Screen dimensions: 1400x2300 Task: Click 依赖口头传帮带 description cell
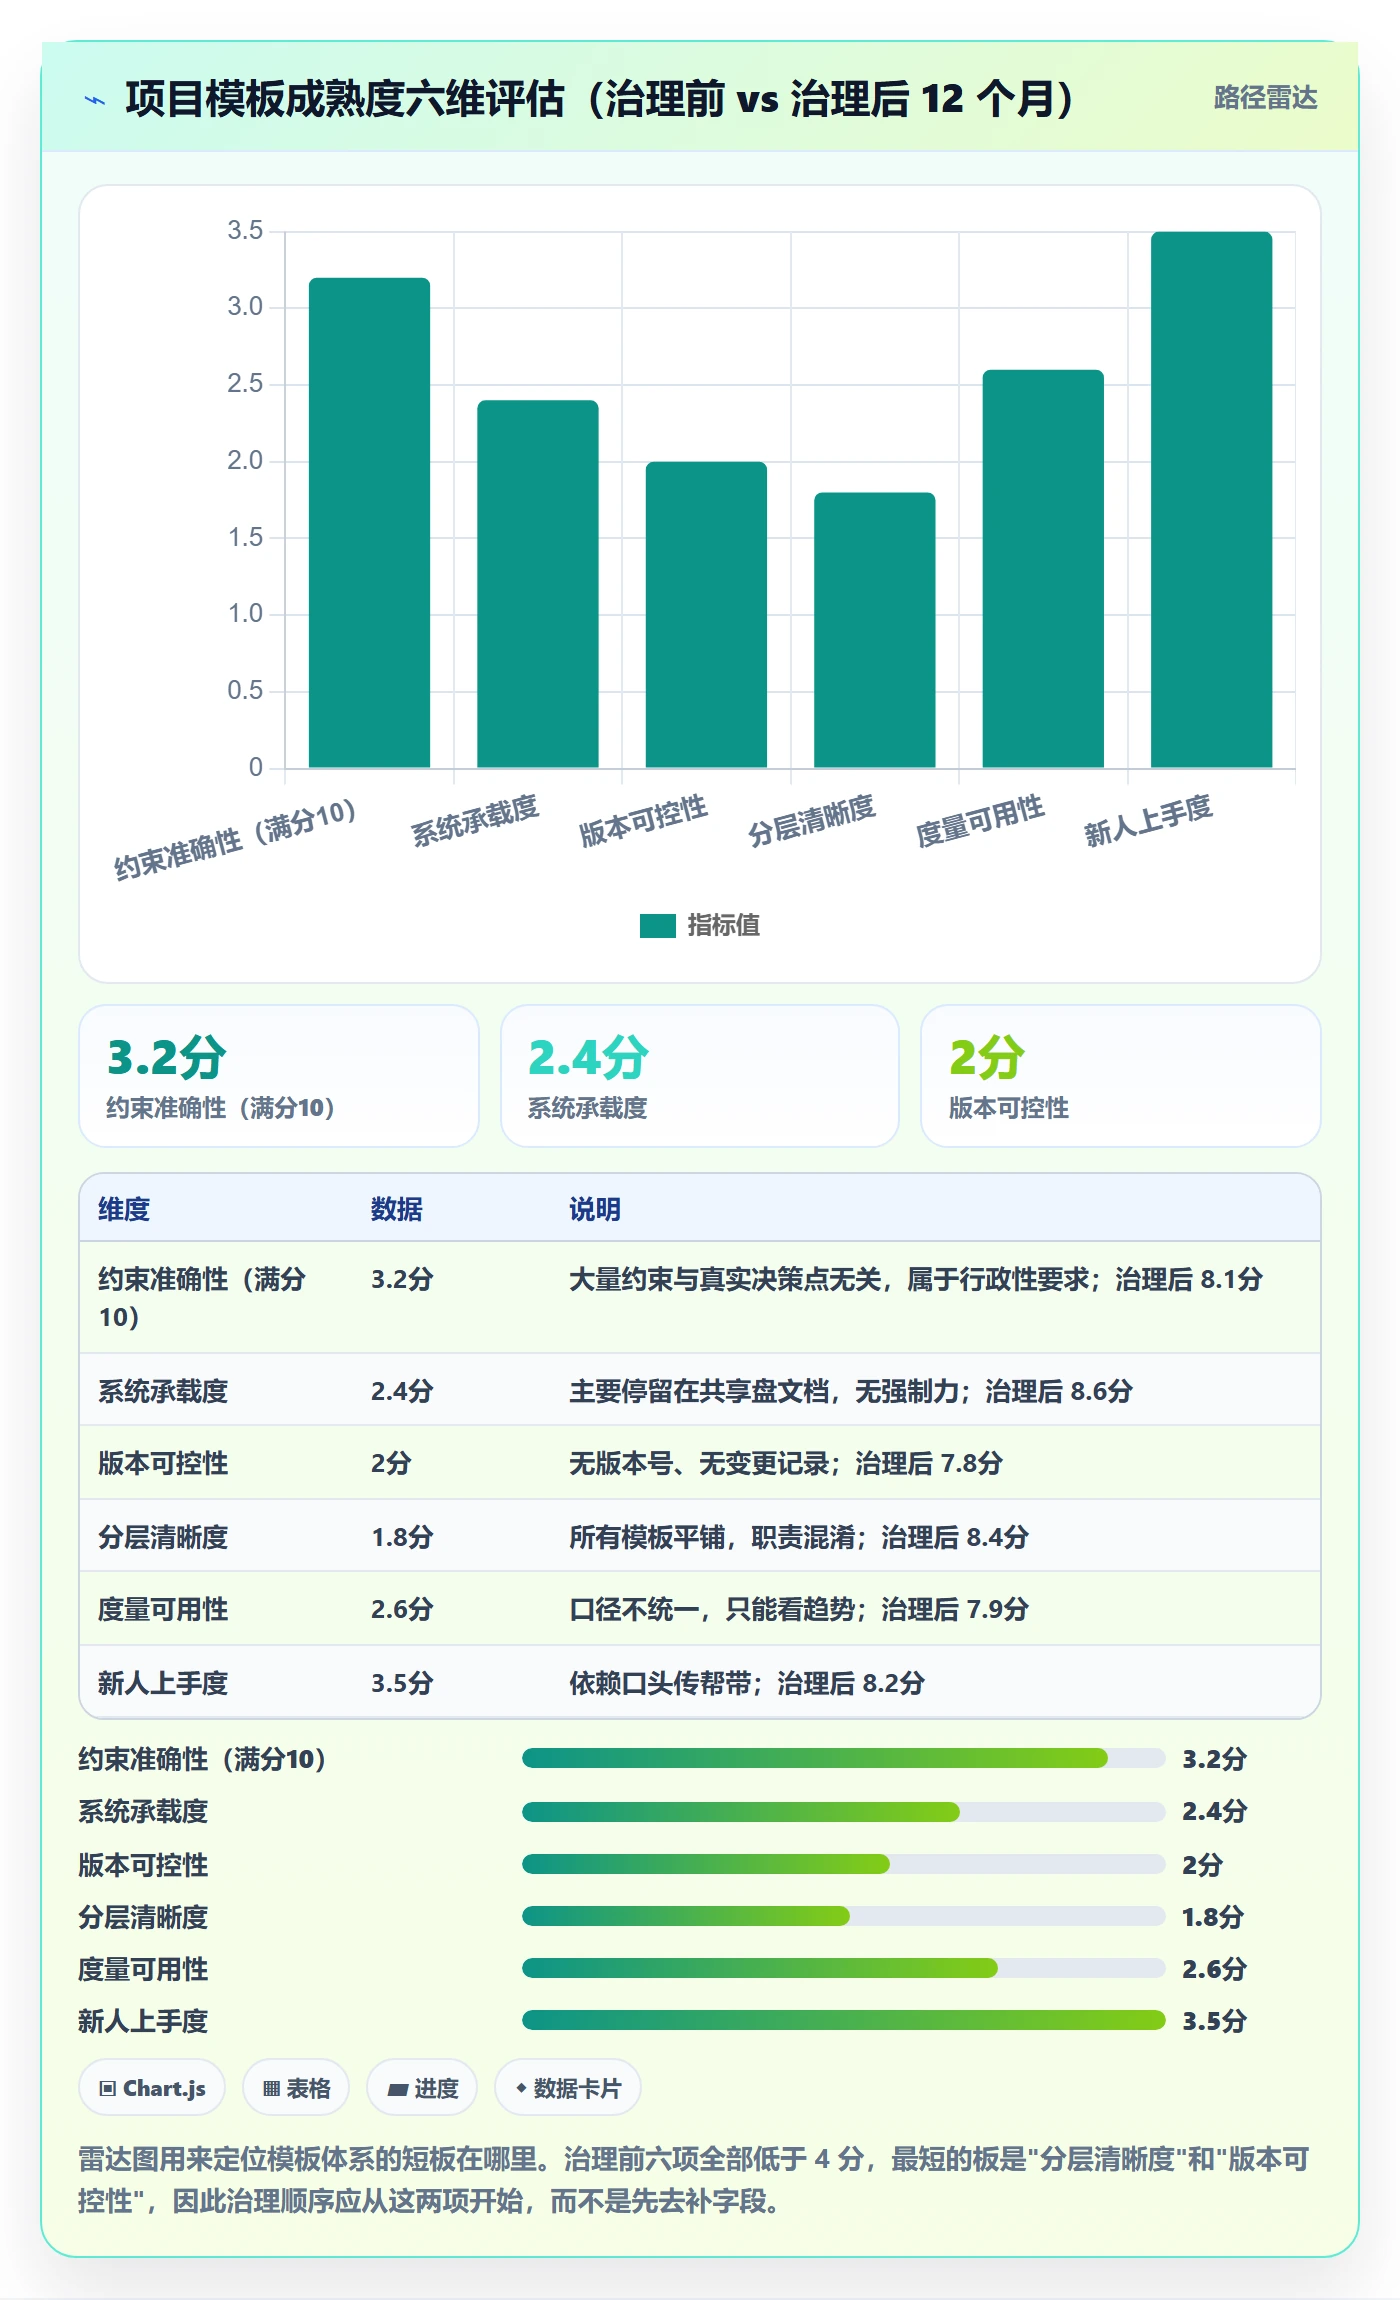coord(747,1683)
